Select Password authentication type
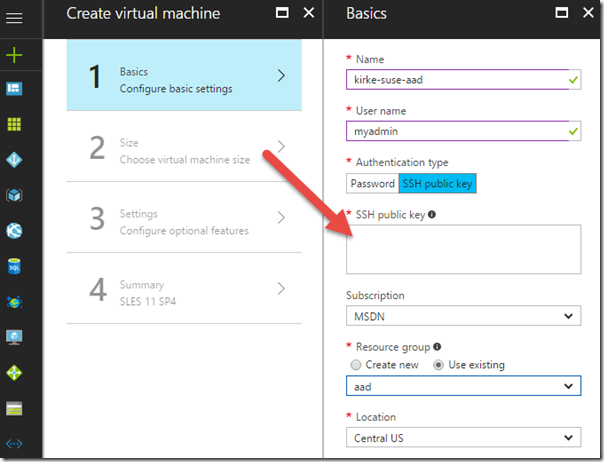 (x=372, y=183)
